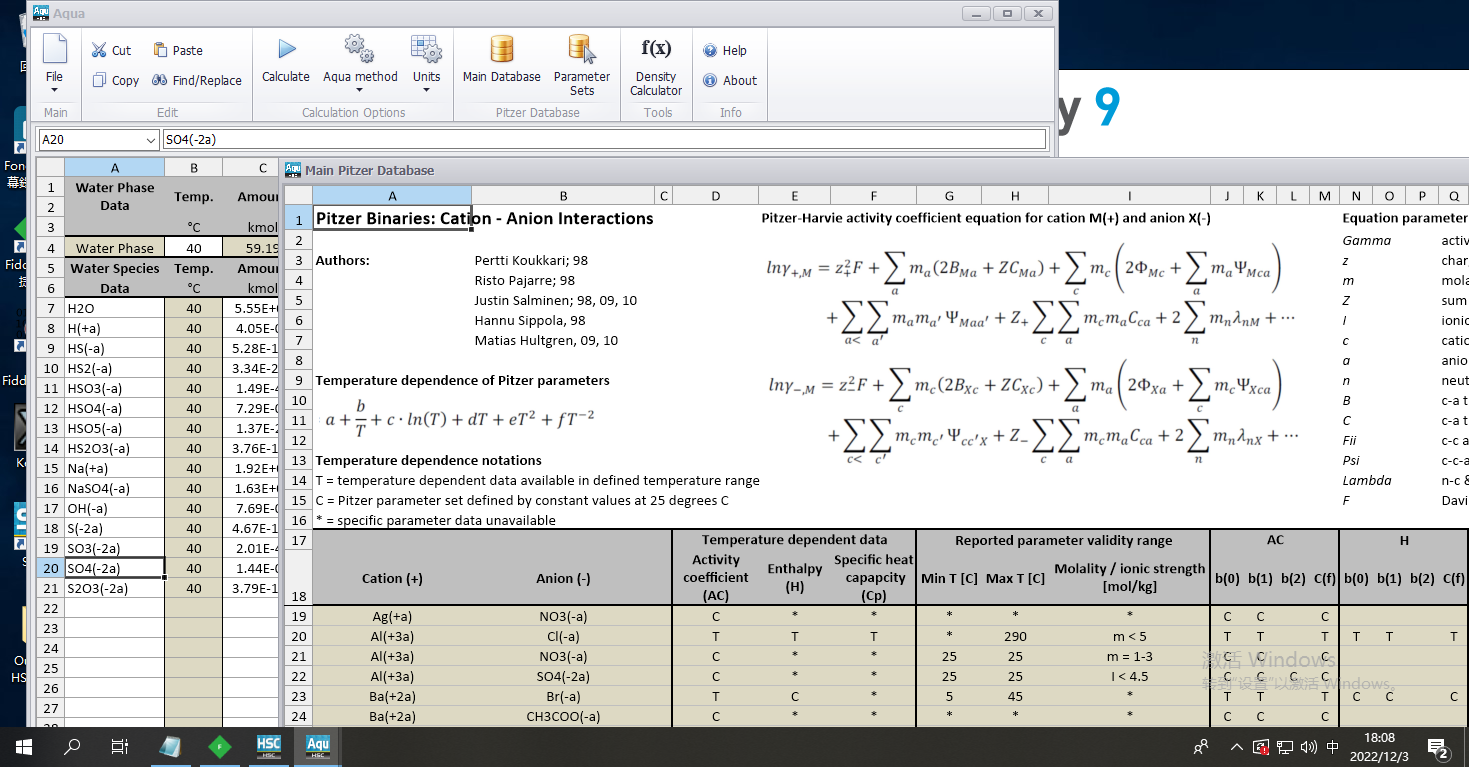1469x767 pixels.
Task: Click molality cell 'm < 5'
Action: pos(1129,636)
